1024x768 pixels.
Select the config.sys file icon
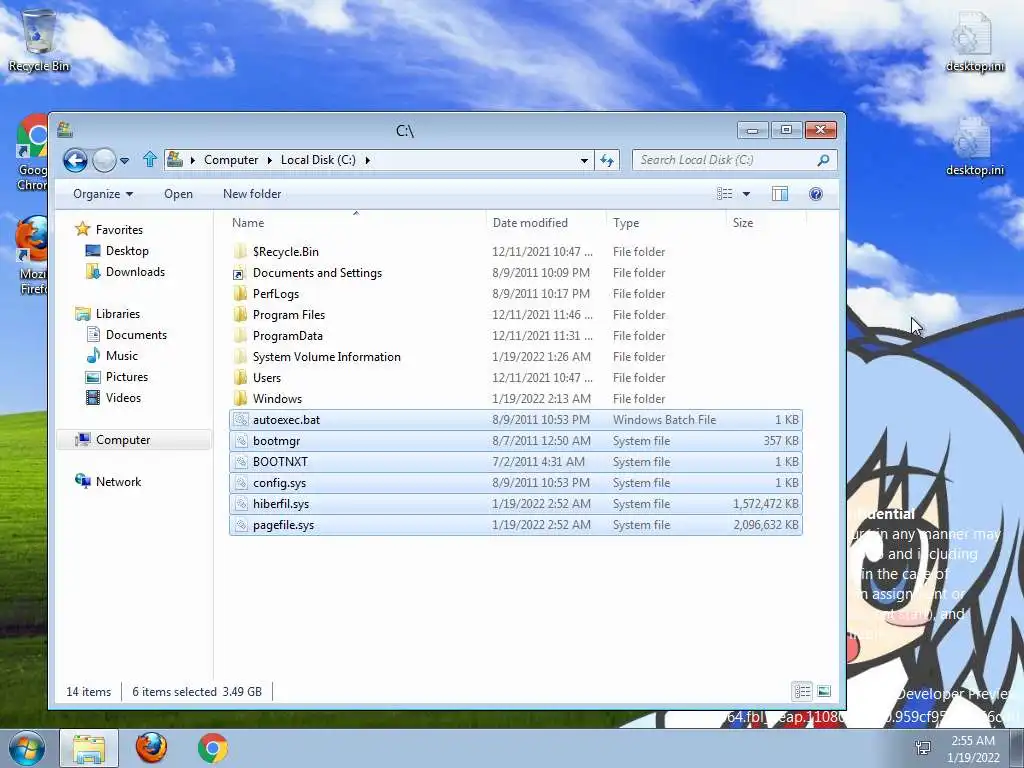tap(241, 483)
